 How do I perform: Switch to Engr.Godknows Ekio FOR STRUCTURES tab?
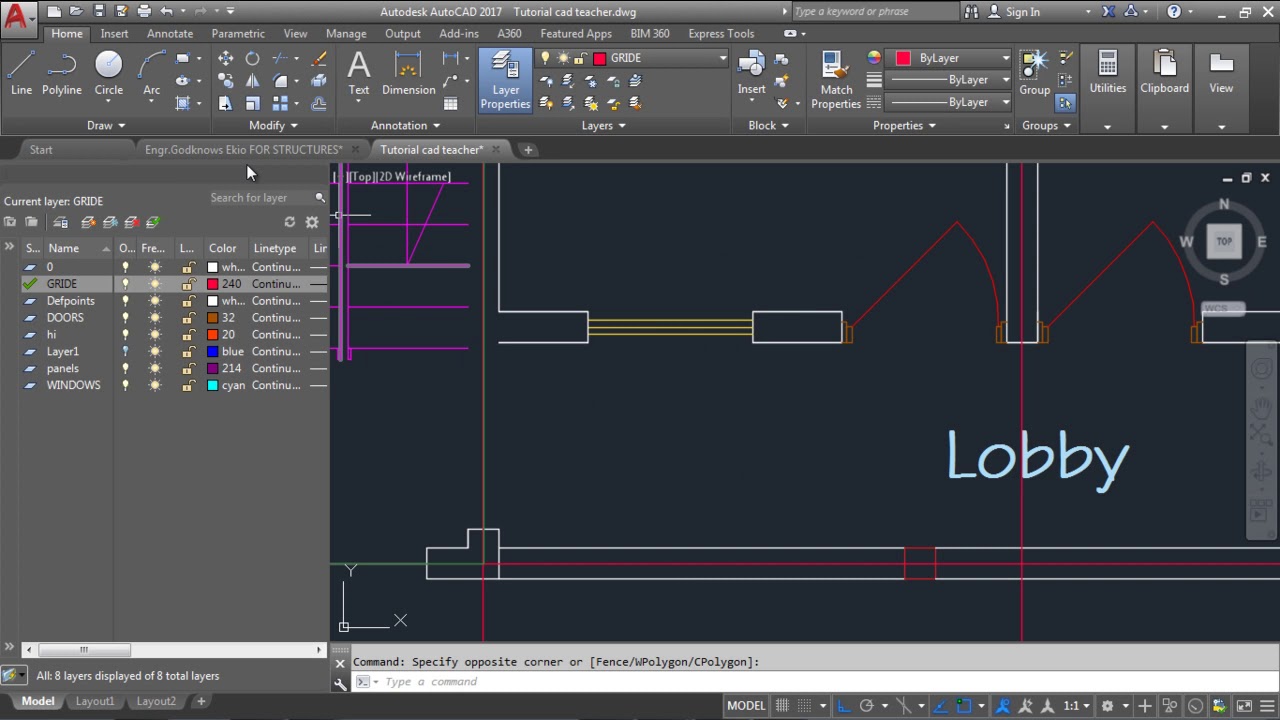click(x=243, y=150)
